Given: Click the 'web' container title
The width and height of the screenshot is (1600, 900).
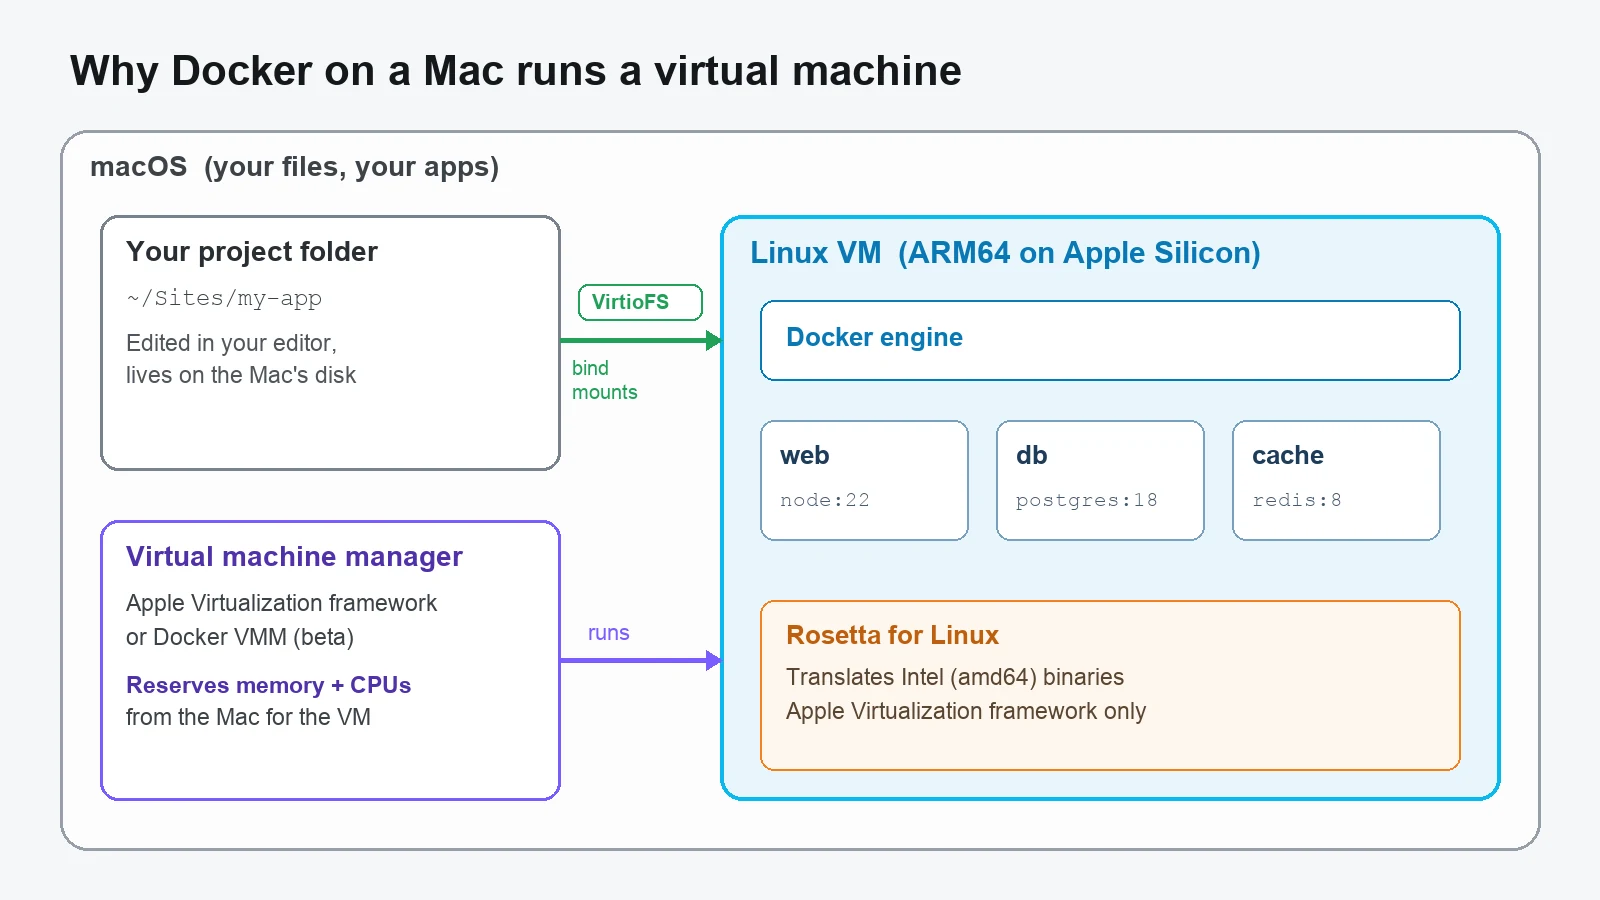Looking at the screenshot, I should point(804,456).
